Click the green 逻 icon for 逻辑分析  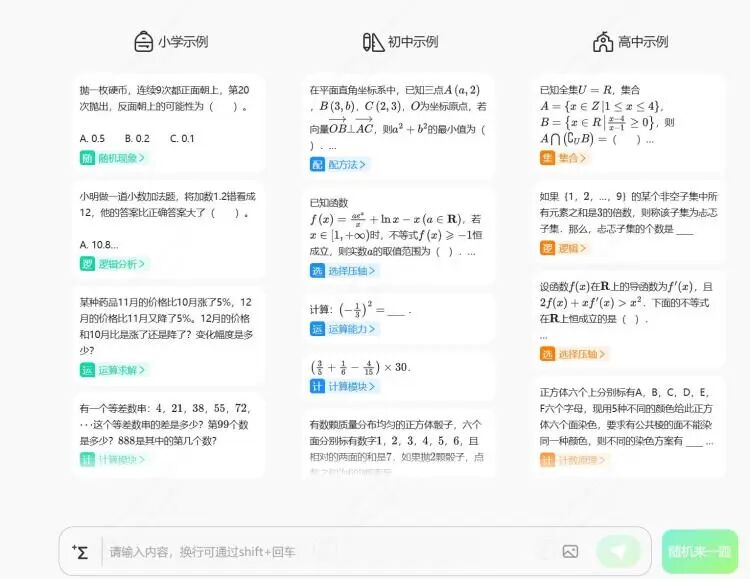point(87,264)
